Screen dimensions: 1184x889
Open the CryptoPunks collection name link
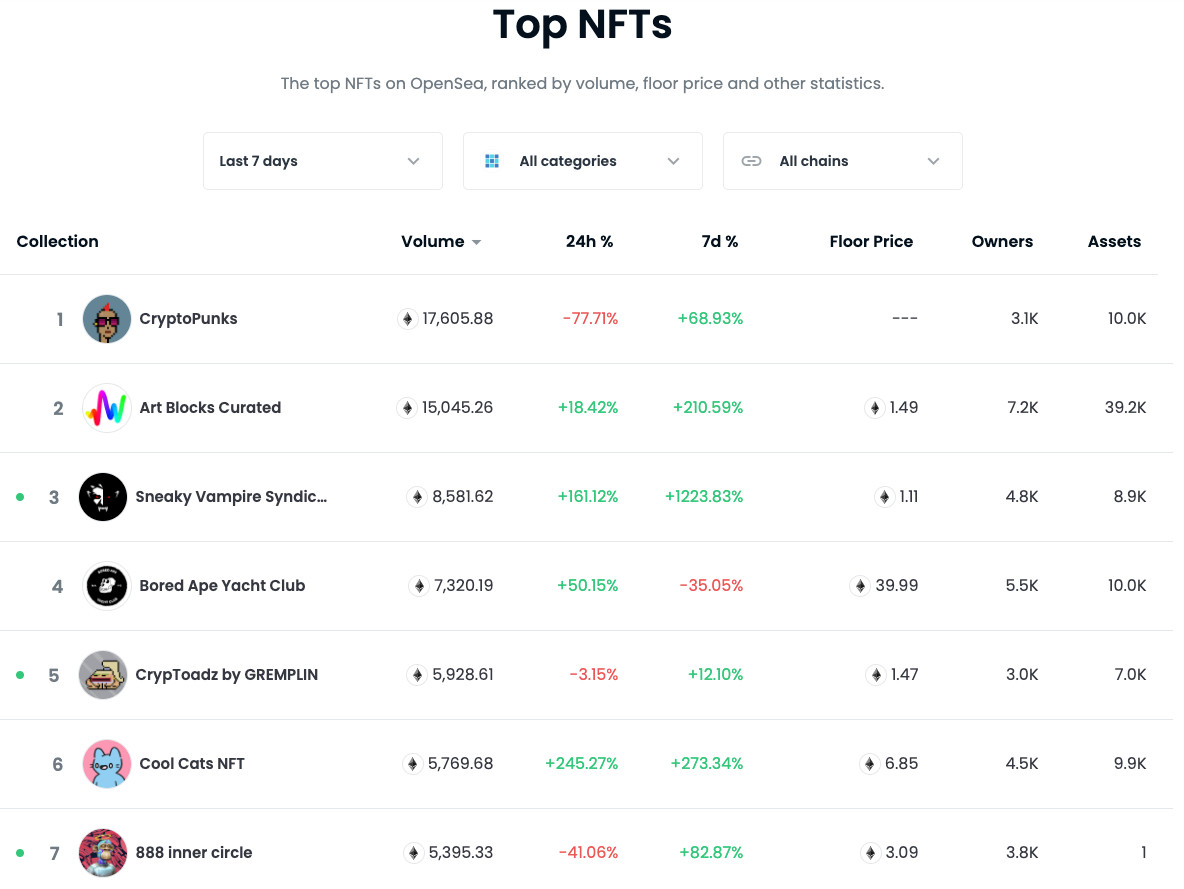pyautogui.click(x=188, y=319)
